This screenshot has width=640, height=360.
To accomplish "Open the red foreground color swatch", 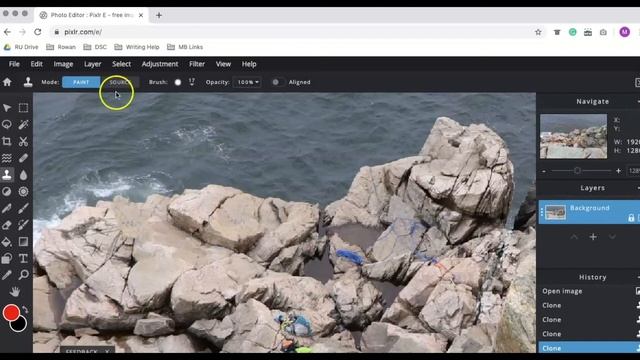I will [11, 313].
